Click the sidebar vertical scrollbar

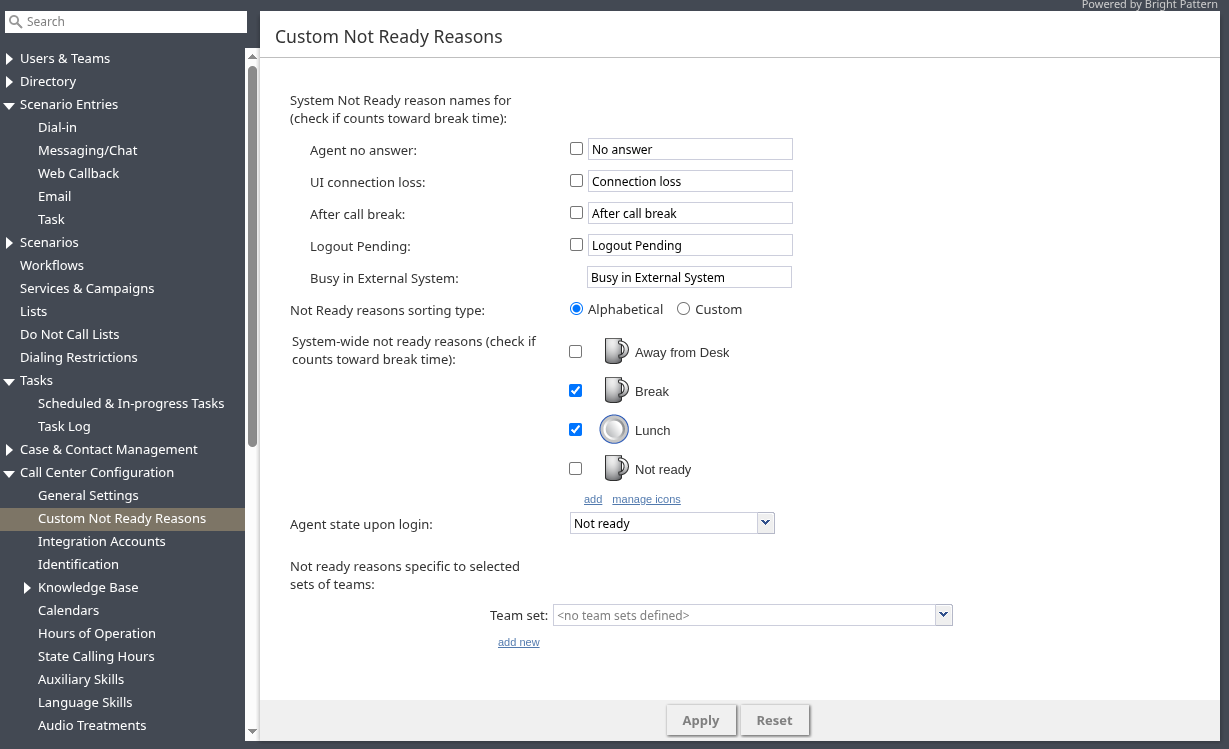pyautogui.click(x=252, y=250)
